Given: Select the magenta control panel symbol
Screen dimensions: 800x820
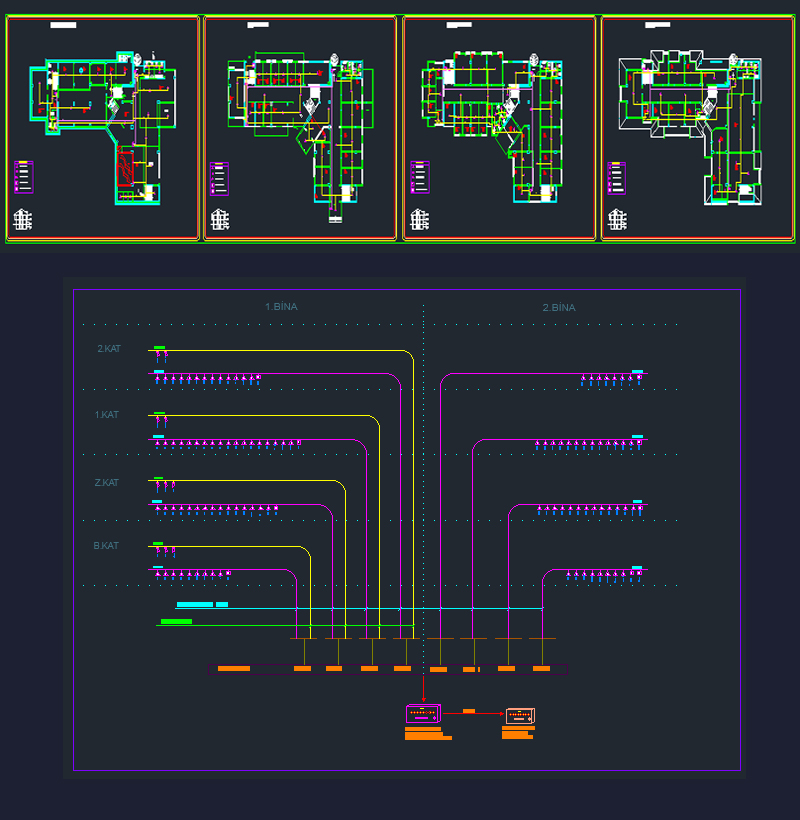Looking at the screenshot, I should coord(423,714).
